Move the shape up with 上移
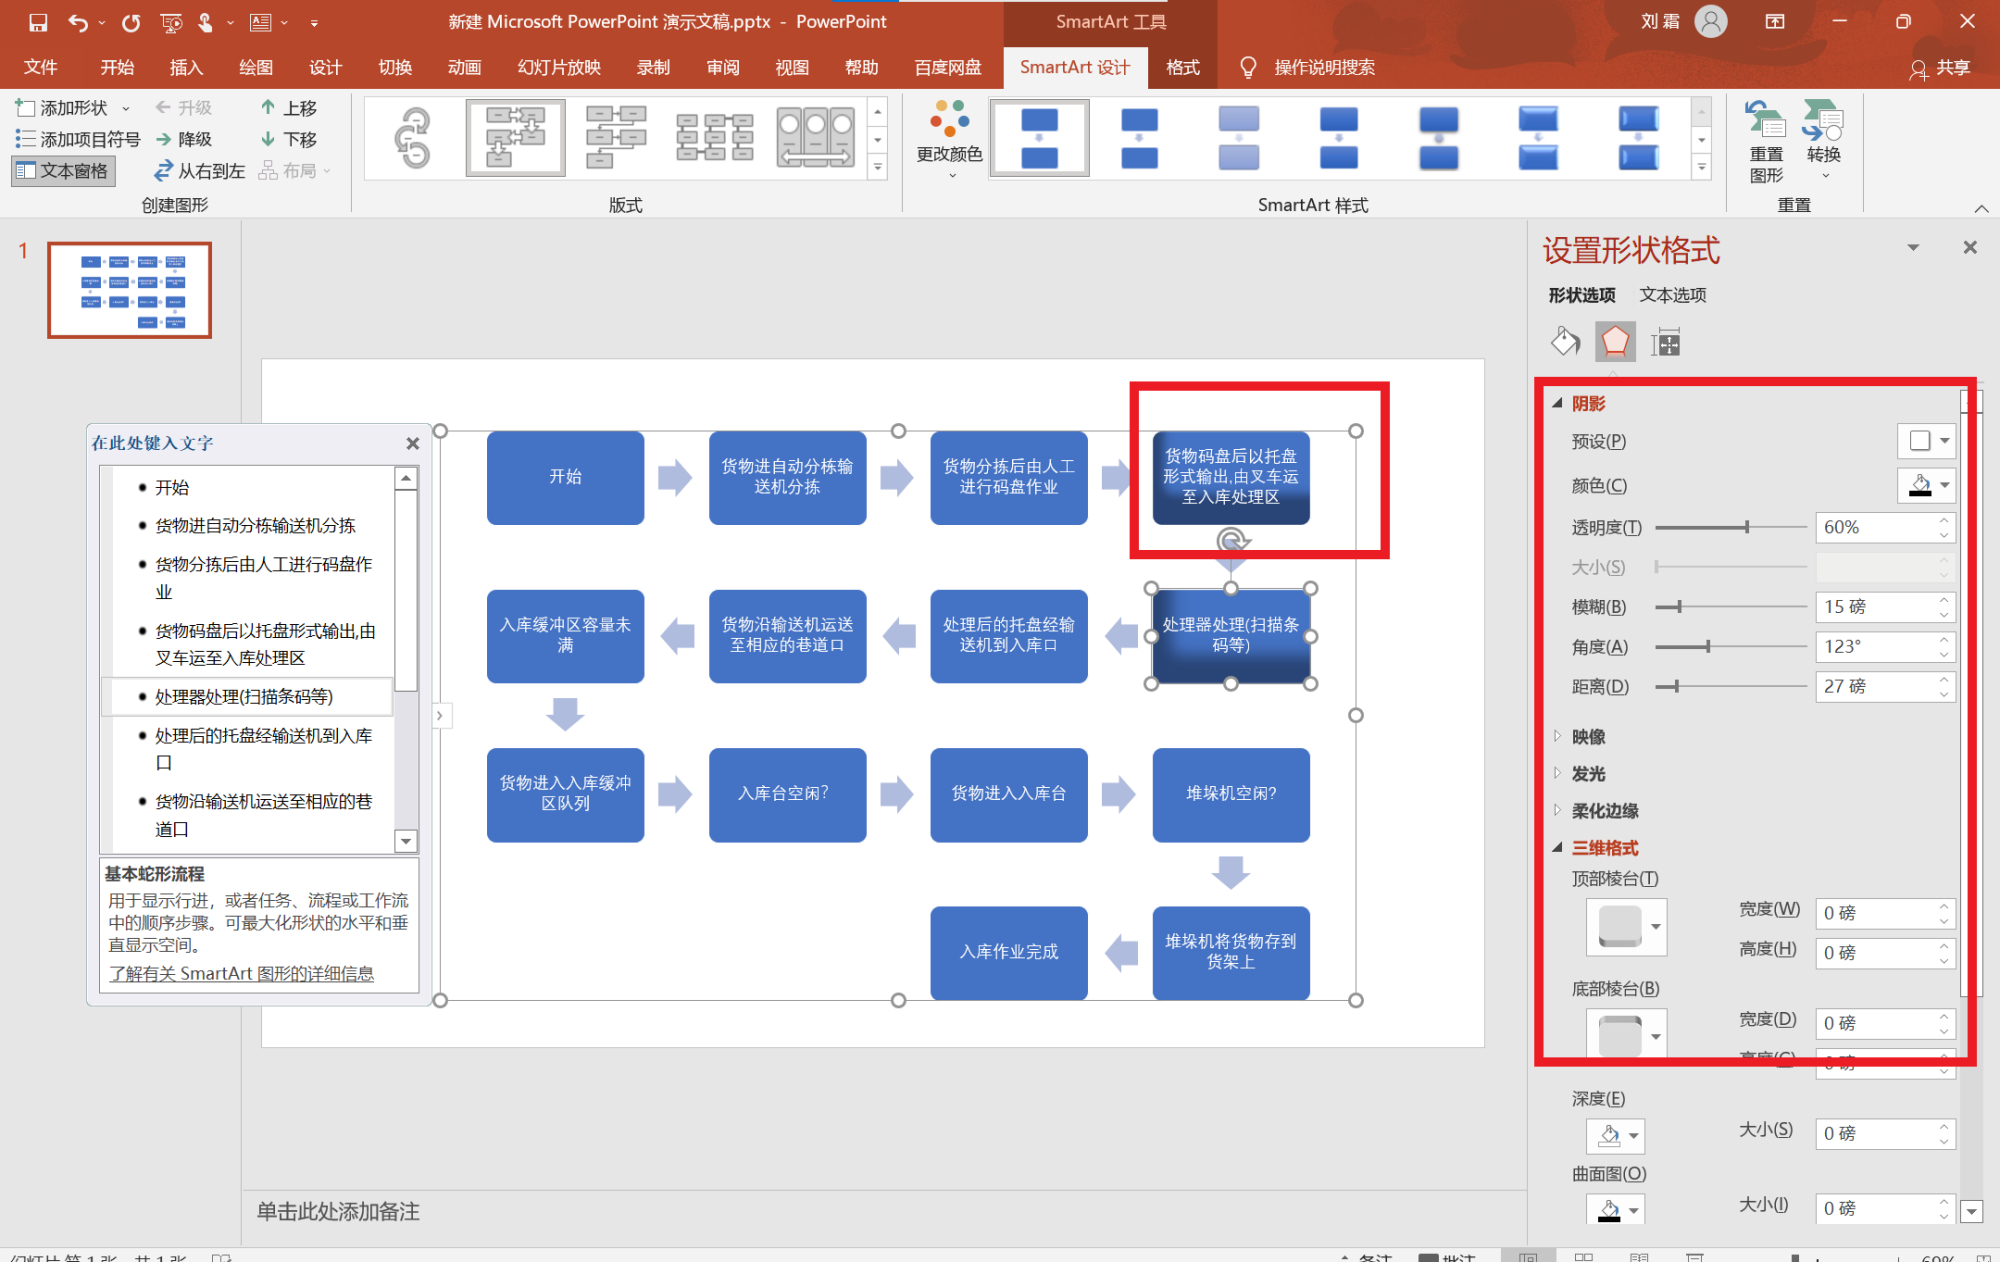 pyautogui.click(x=288, y=108)
